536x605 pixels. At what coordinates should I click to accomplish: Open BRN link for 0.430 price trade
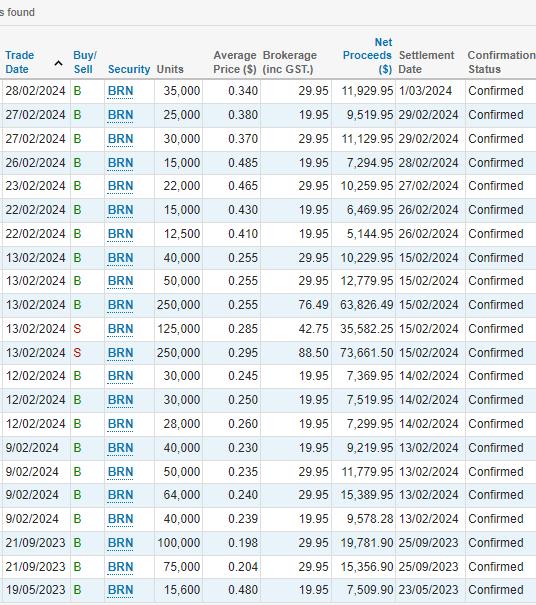pos(120,210)
